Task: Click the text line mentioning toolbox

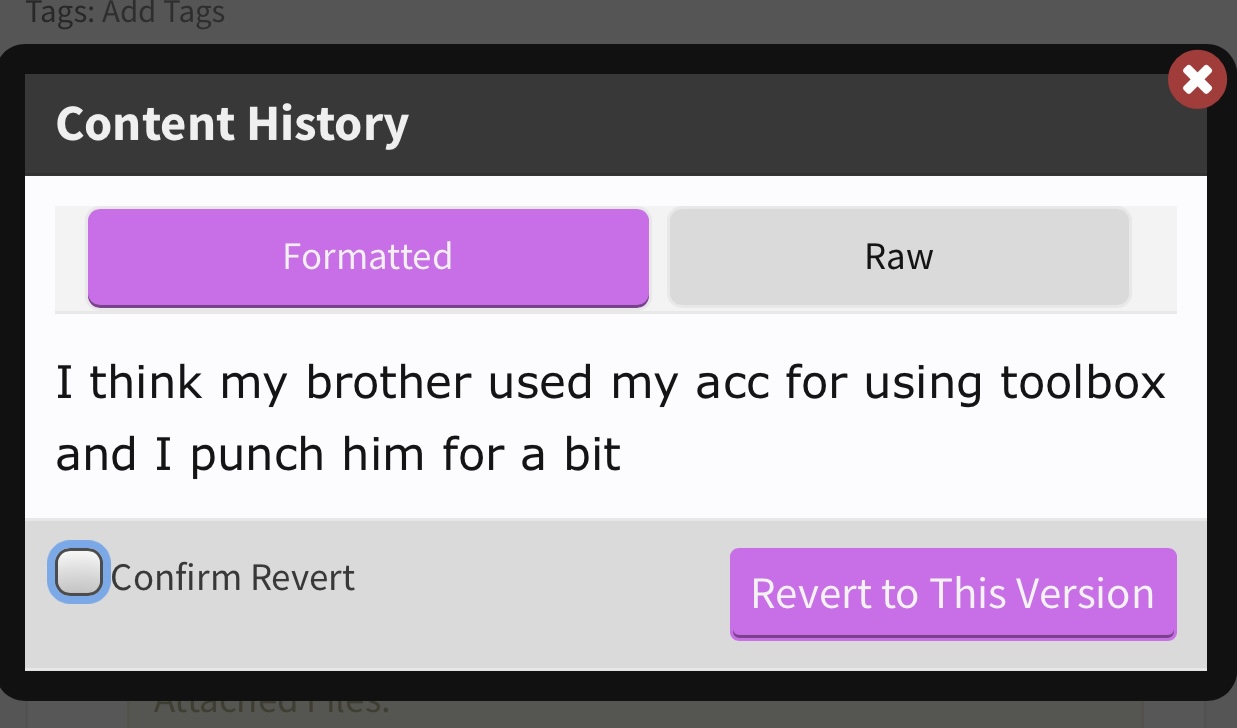Action: pos(611,383)
